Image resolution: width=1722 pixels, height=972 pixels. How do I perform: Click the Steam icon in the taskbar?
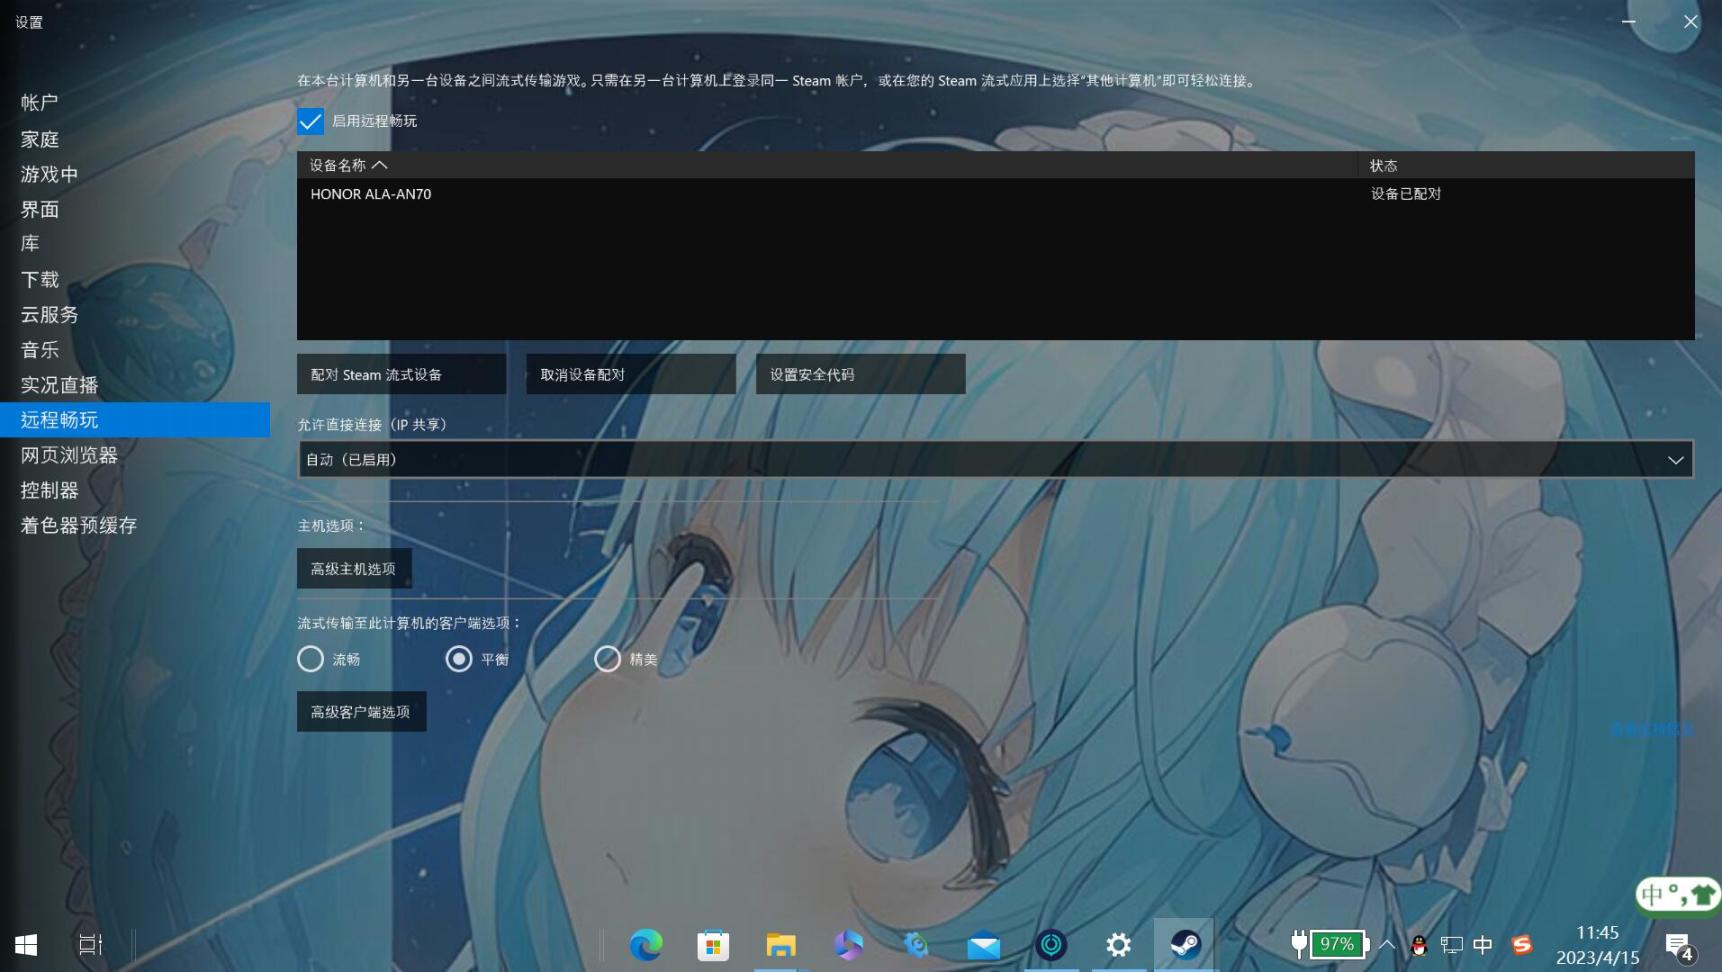tap(1185, 945)
